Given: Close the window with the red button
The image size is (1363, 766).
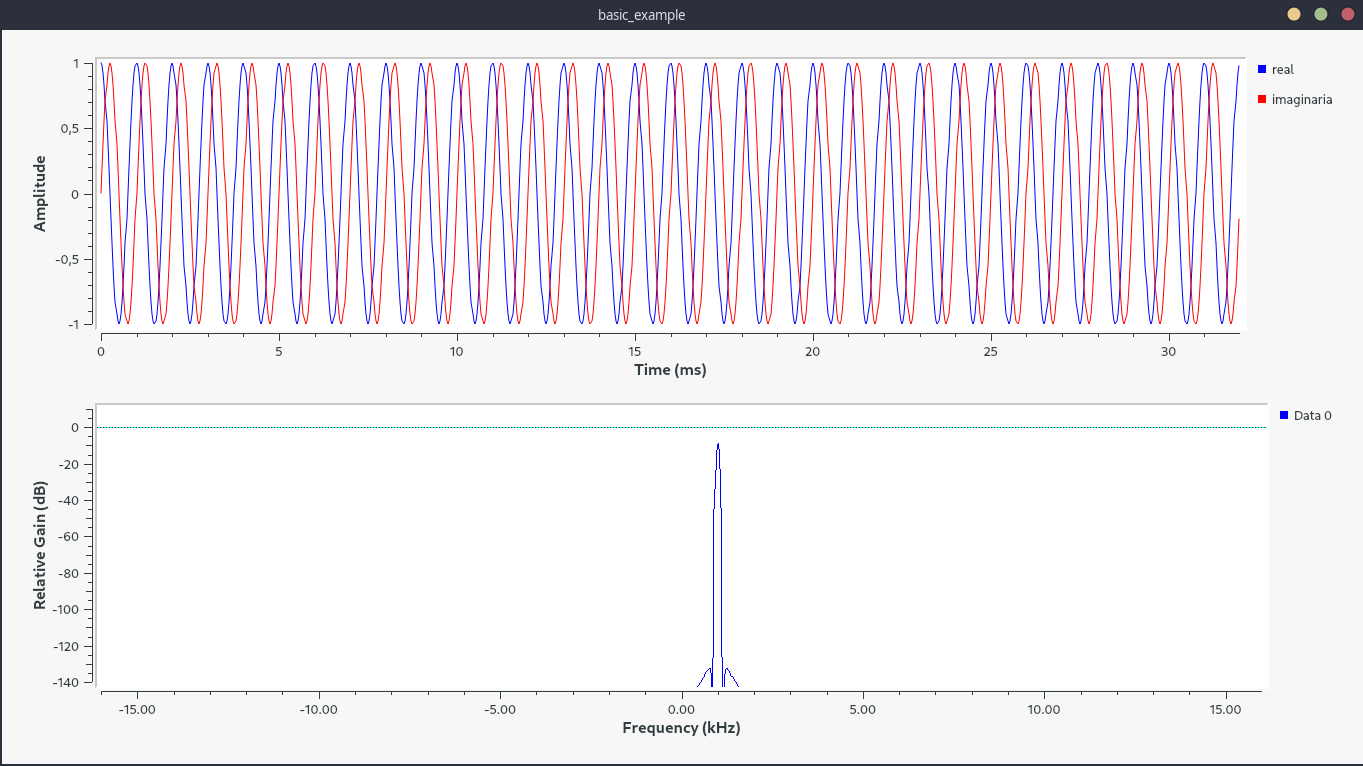Looking at the screenshot, I should [x=1348, y=14].
